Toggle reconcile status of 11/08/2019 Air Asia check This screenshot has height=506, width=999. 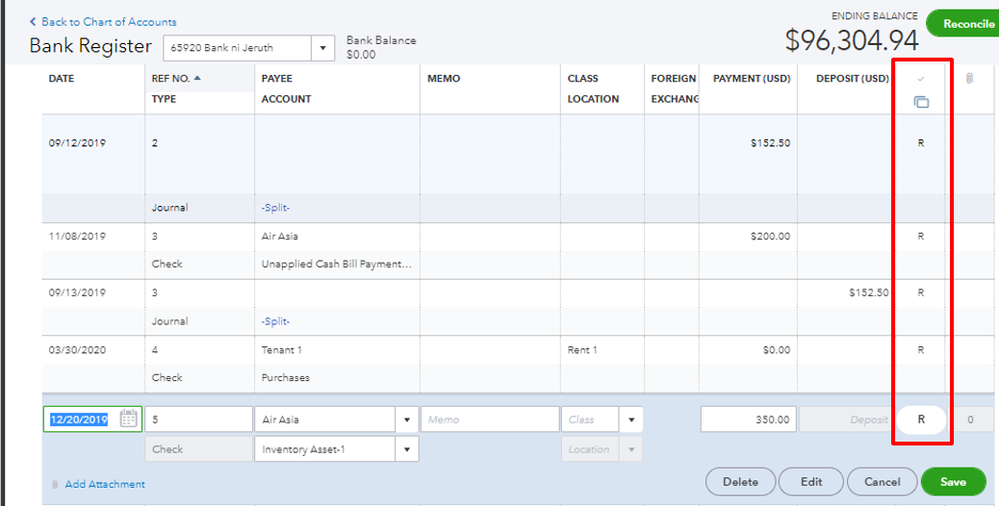point(921,237)
